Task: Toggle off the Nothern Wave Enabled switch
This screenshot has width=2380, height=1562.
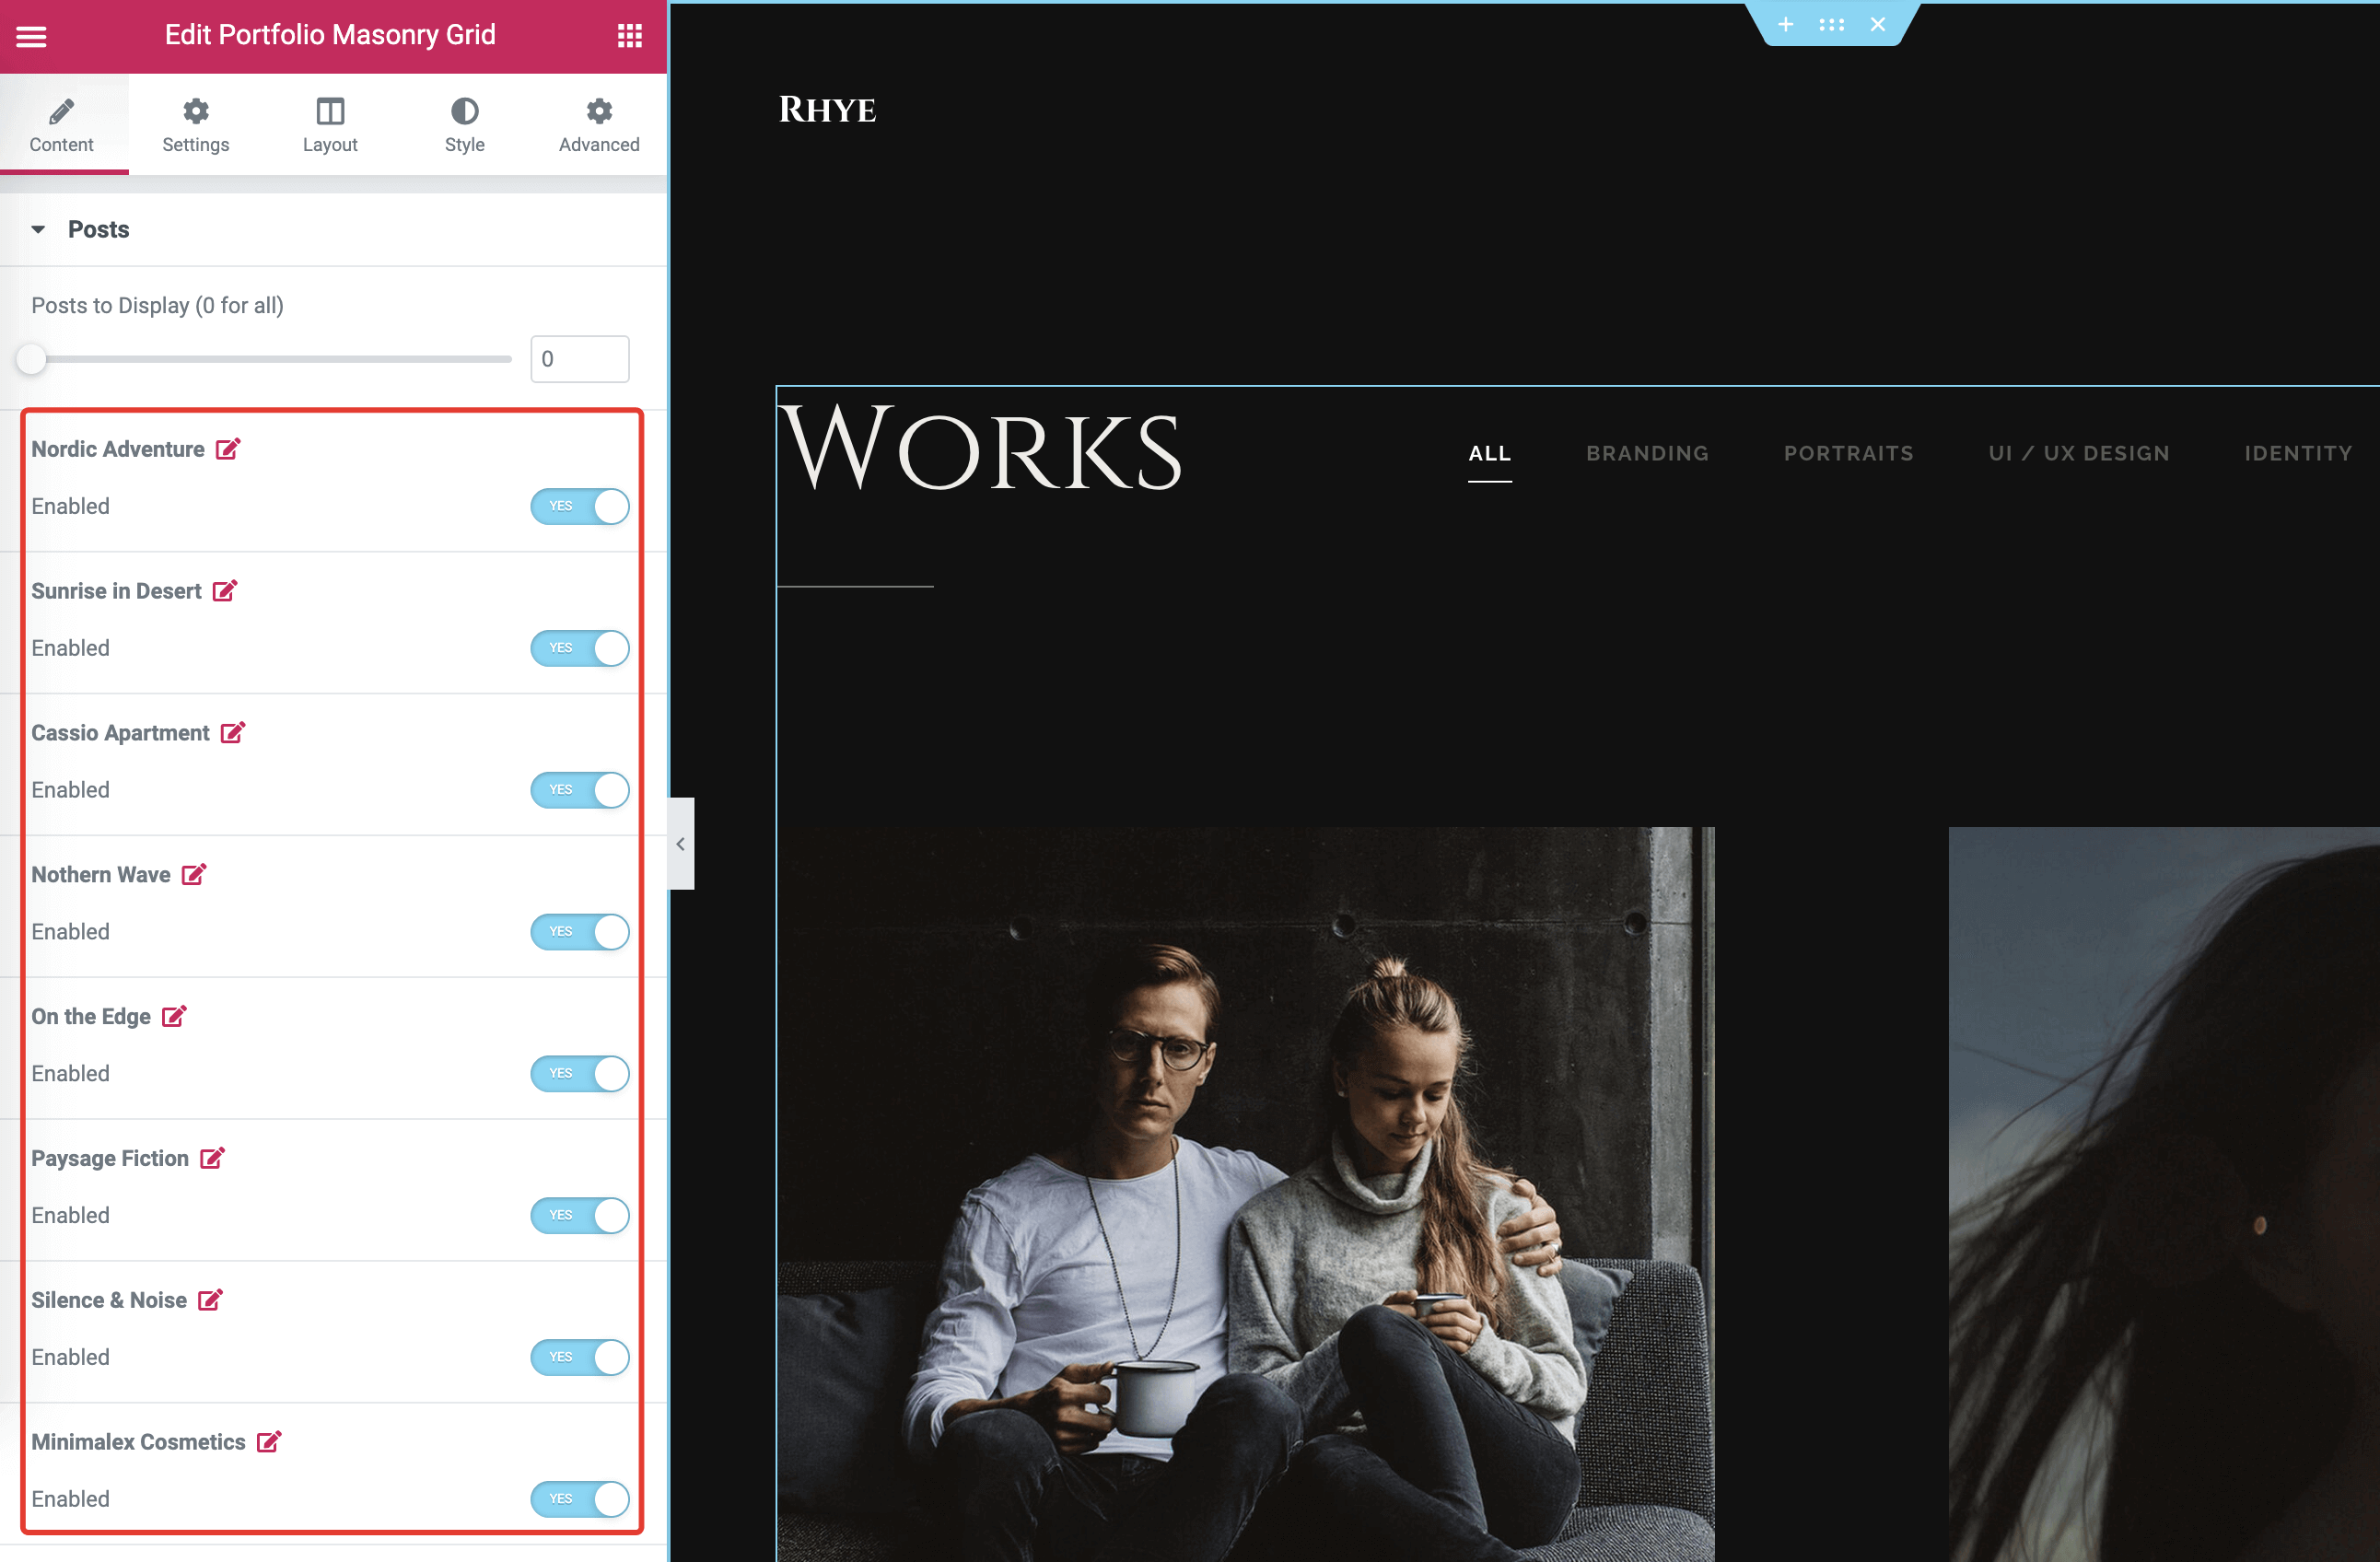Action: point(580,931)
